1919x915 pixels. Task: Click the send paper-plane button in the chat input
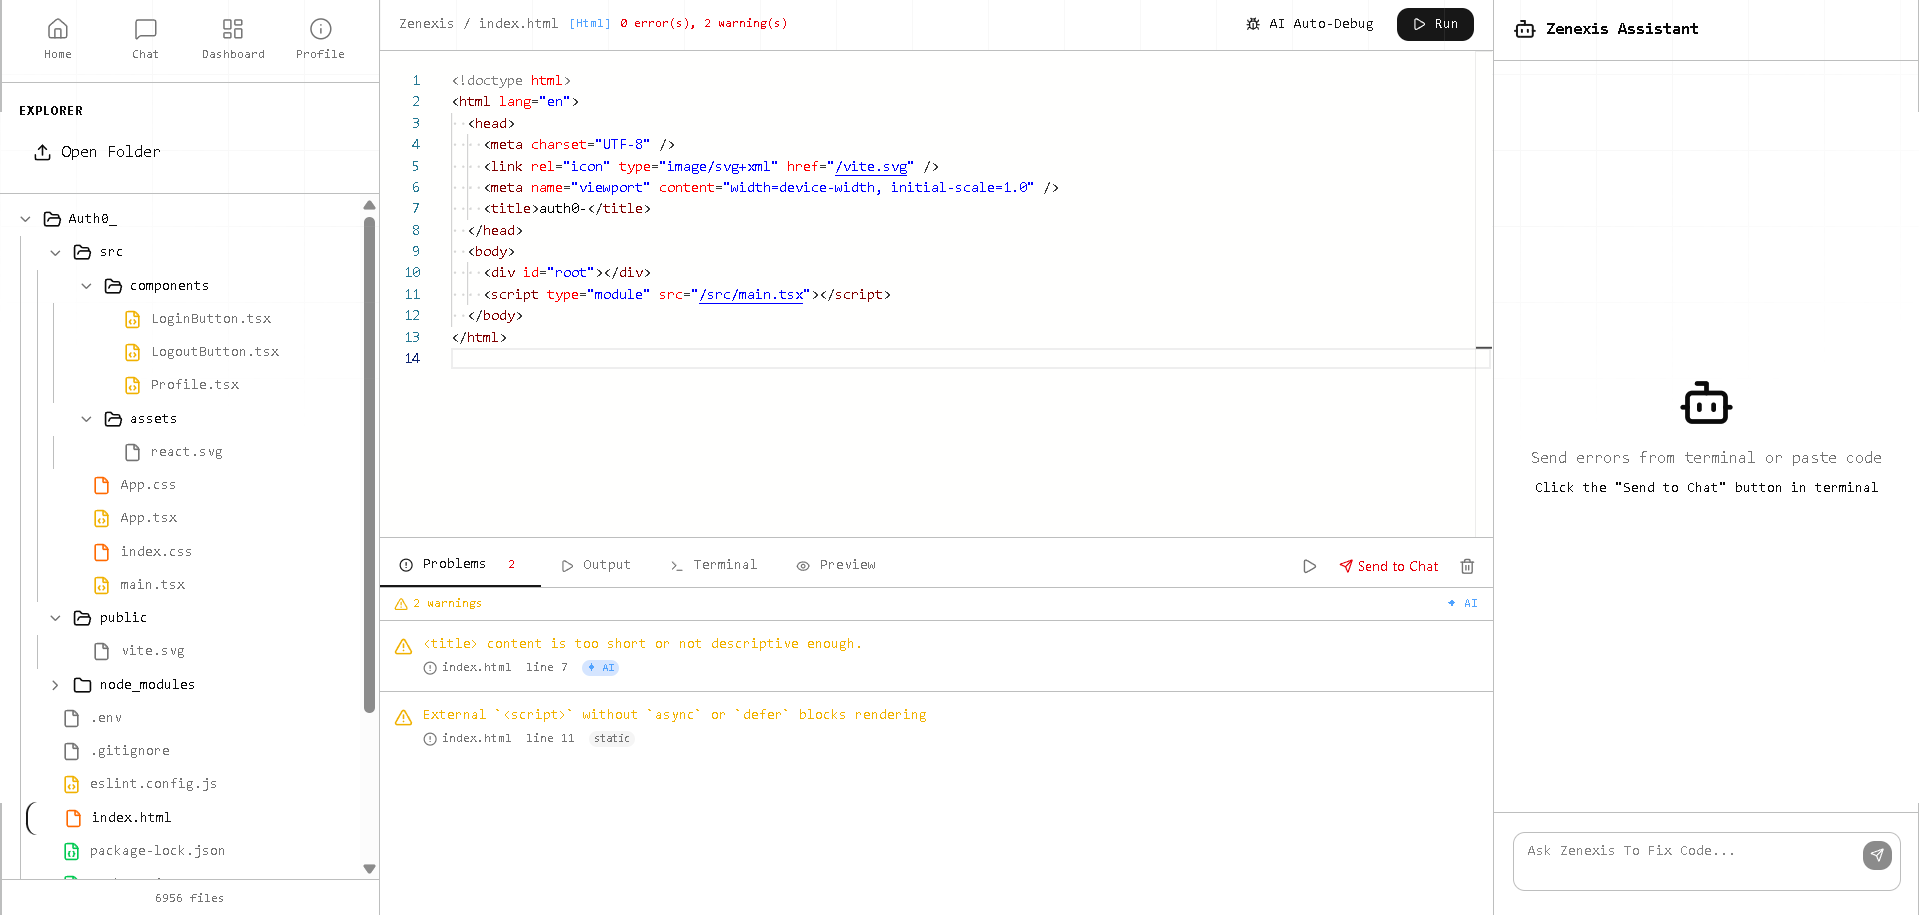coord(1877,855)
